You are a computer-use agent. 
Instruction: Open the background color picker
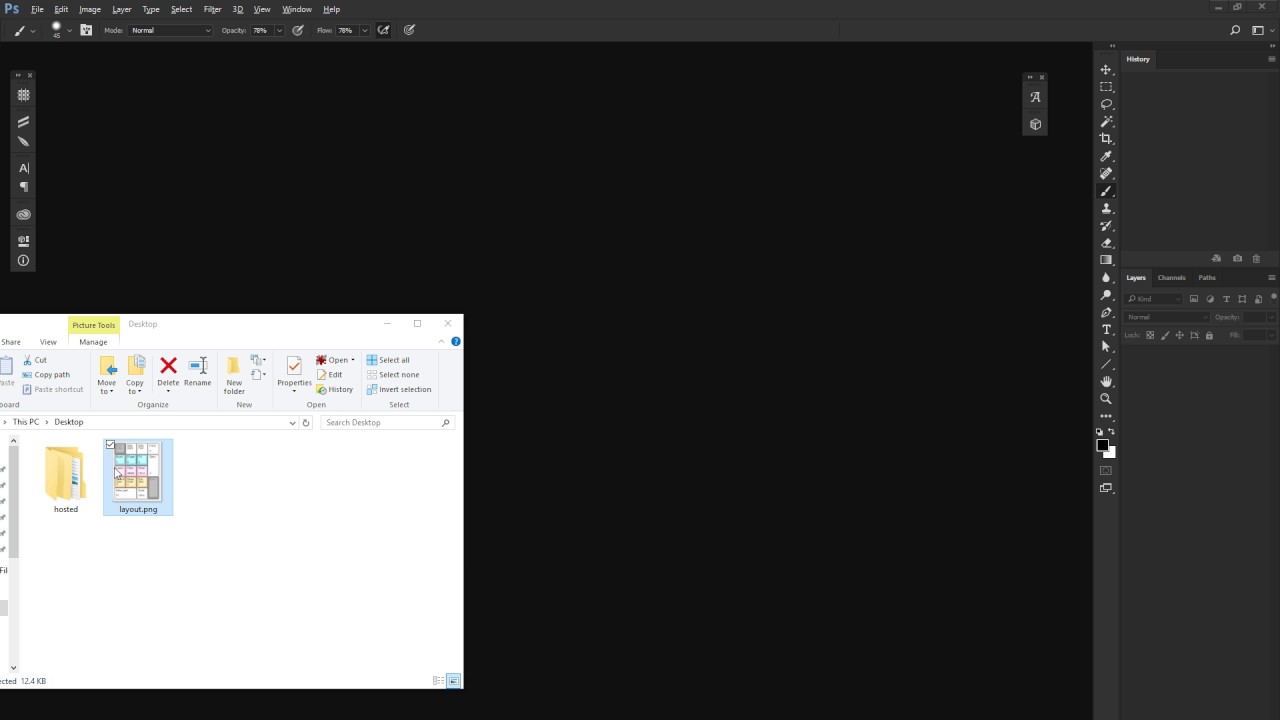pyautogui.click(x=1111, y=454)
